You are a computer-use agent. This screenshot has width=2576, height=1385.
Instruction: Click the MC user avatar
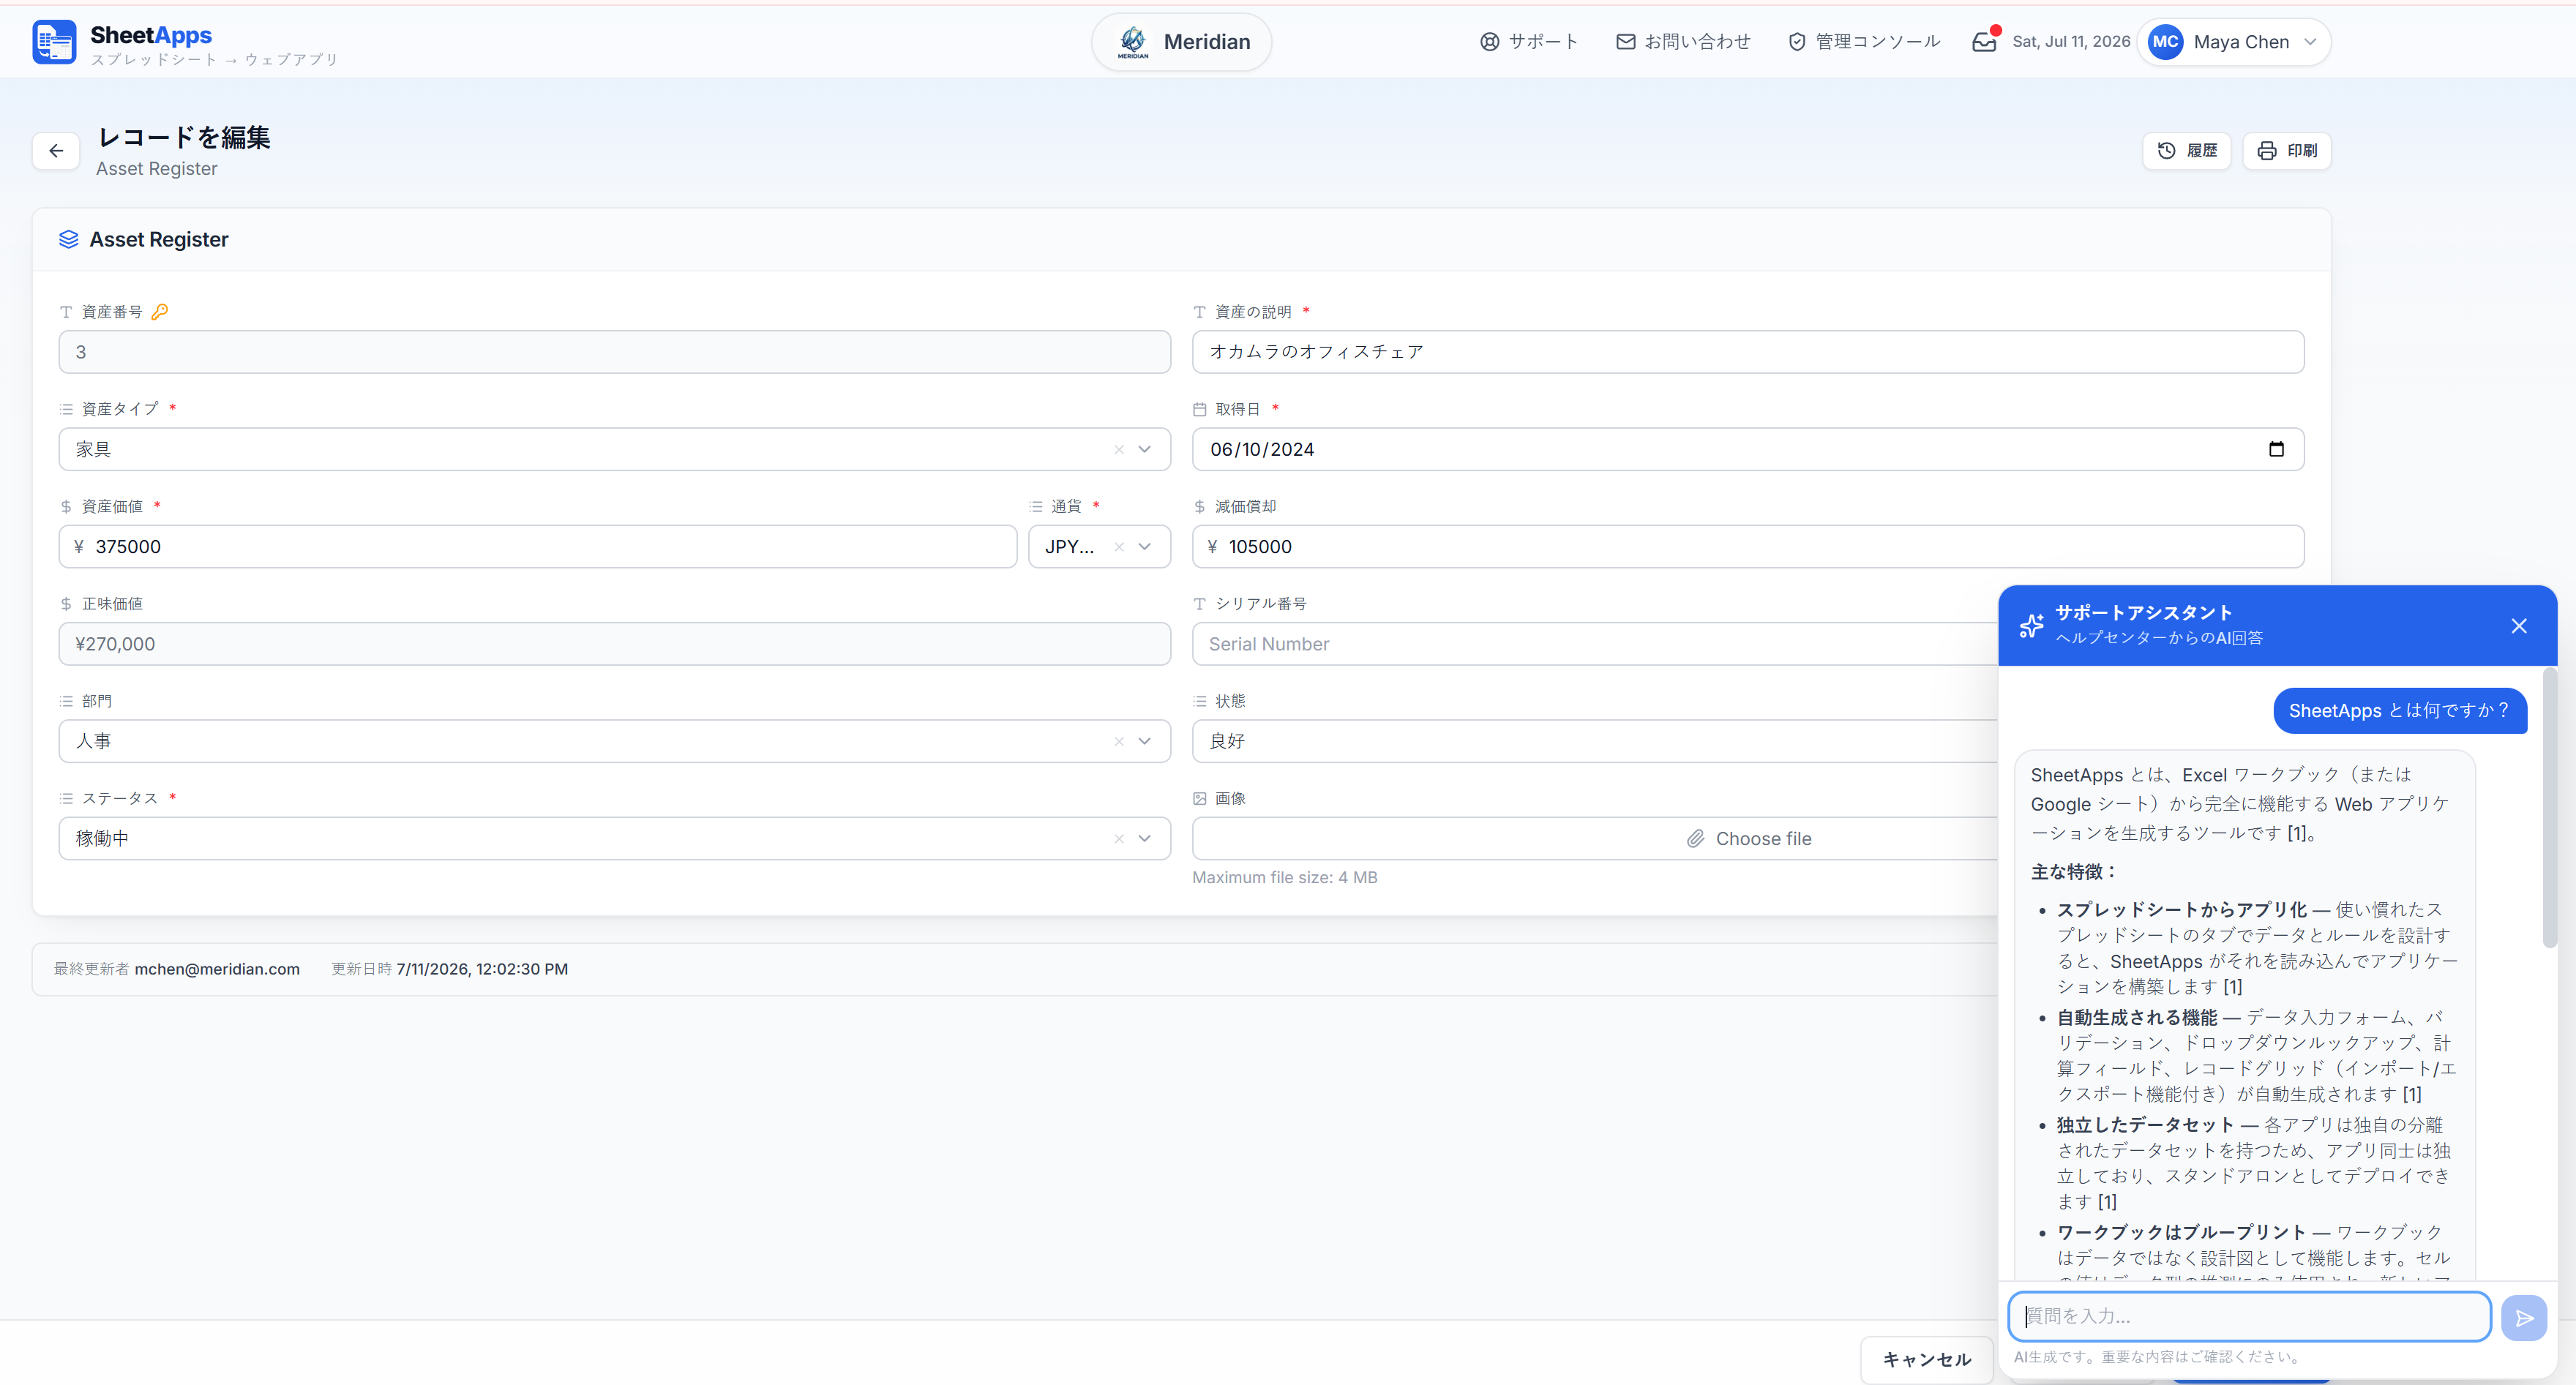[x=2165, y=42]
